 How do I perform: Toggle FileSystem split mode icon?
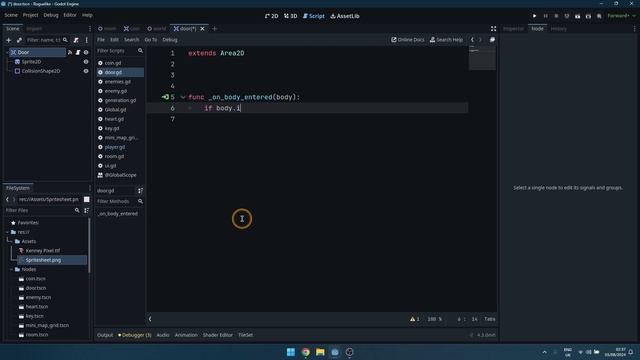pos(87,199)
